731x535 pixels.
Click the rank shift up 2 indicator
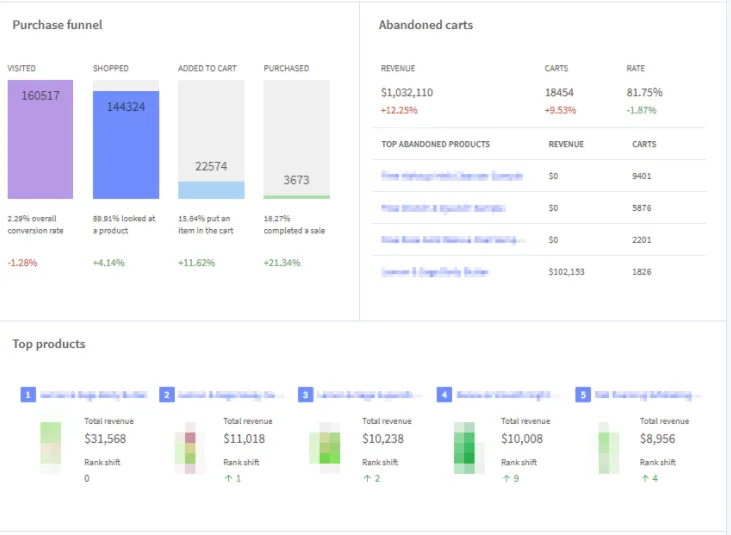(x=372, y=478)
